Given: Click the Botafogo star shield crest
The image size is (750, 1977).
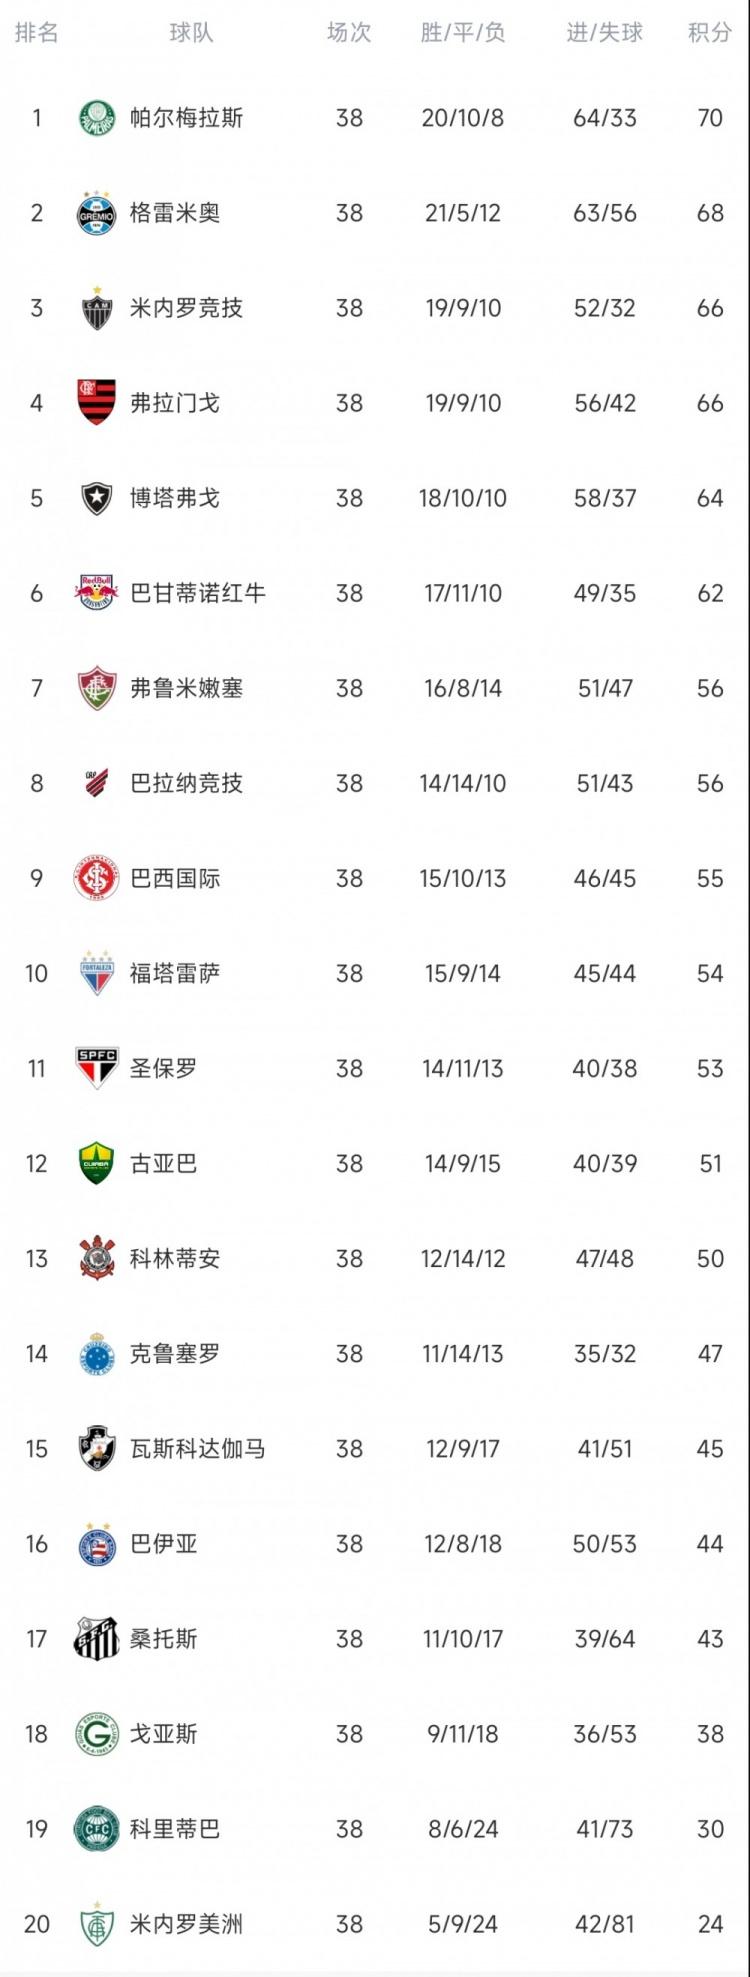Looking at the screenshot, I should tap(97, 498).
